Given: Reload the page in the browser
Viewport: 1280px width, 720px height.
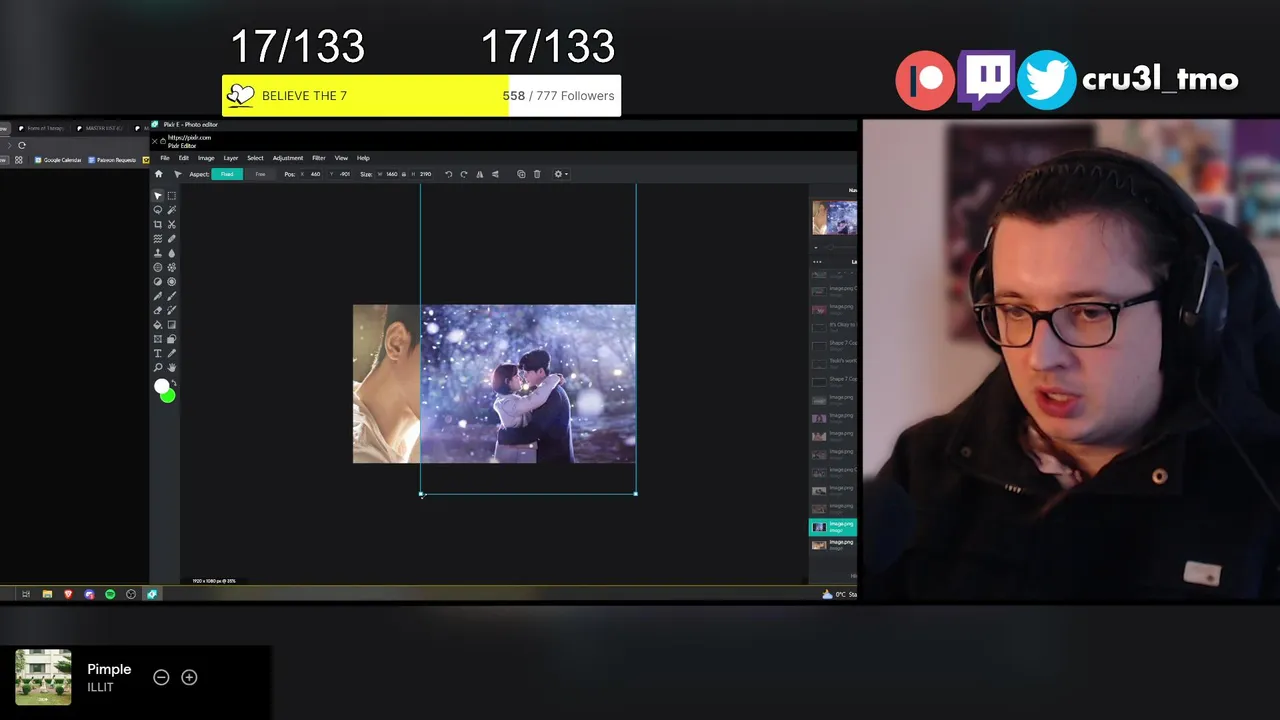Looking at the screenshot, I should coord(22,145).
